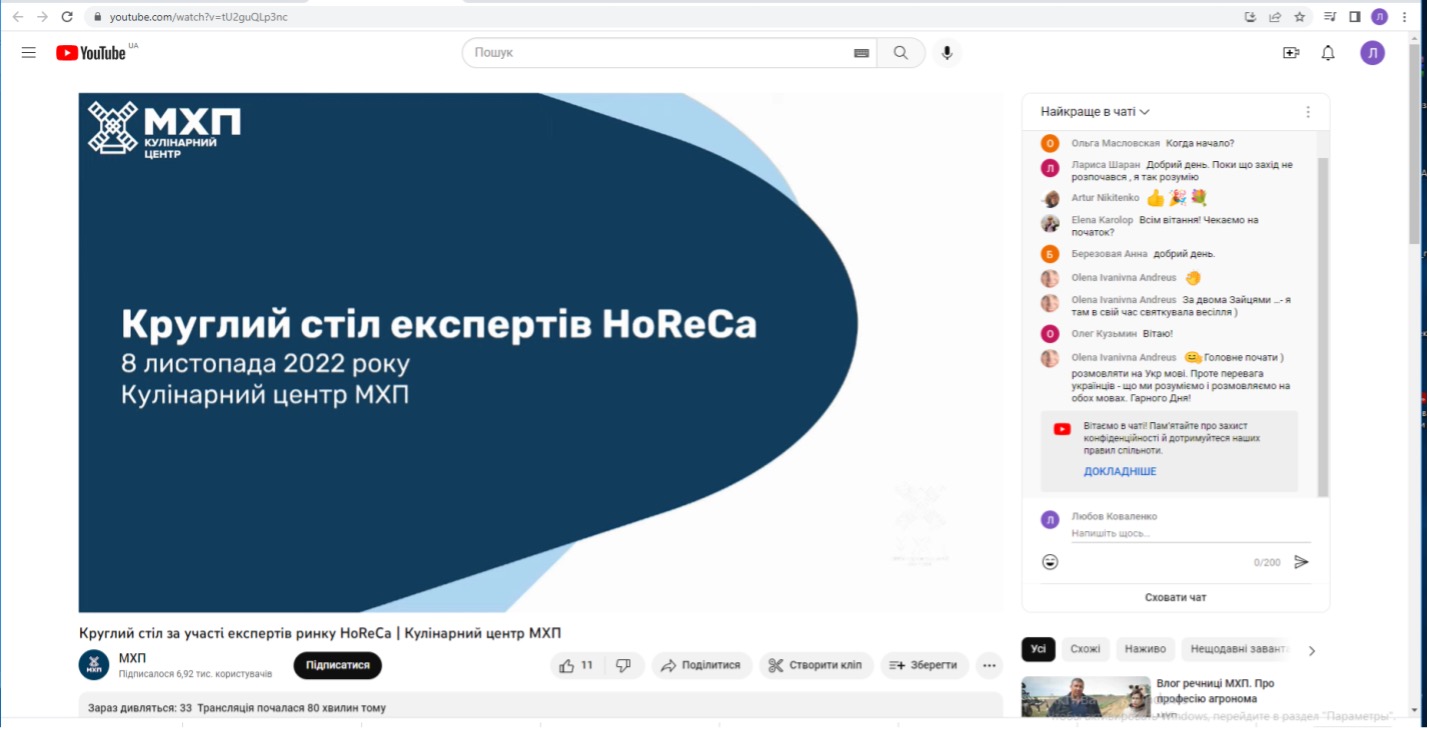Click the search magnifier button
Image resolution: width=1430 pixels, height=730 pixels.
click(x=901, y=53)
